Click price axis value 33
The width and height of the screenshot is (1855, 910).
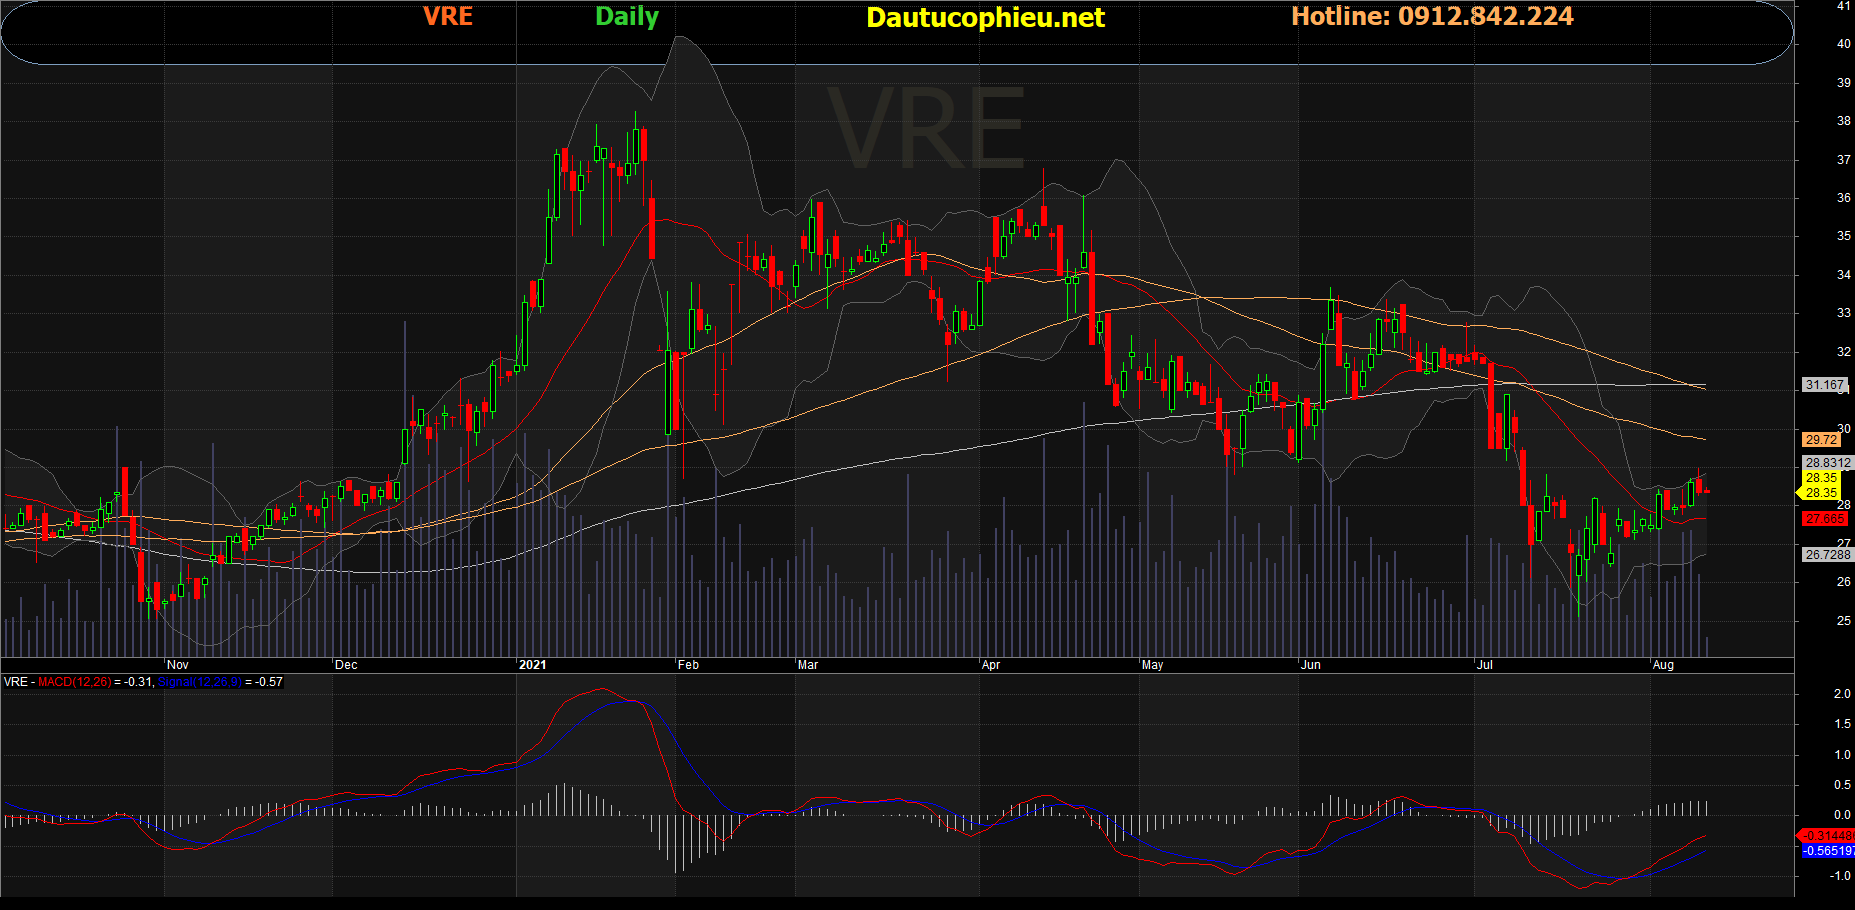click(x=1843, y=313)
